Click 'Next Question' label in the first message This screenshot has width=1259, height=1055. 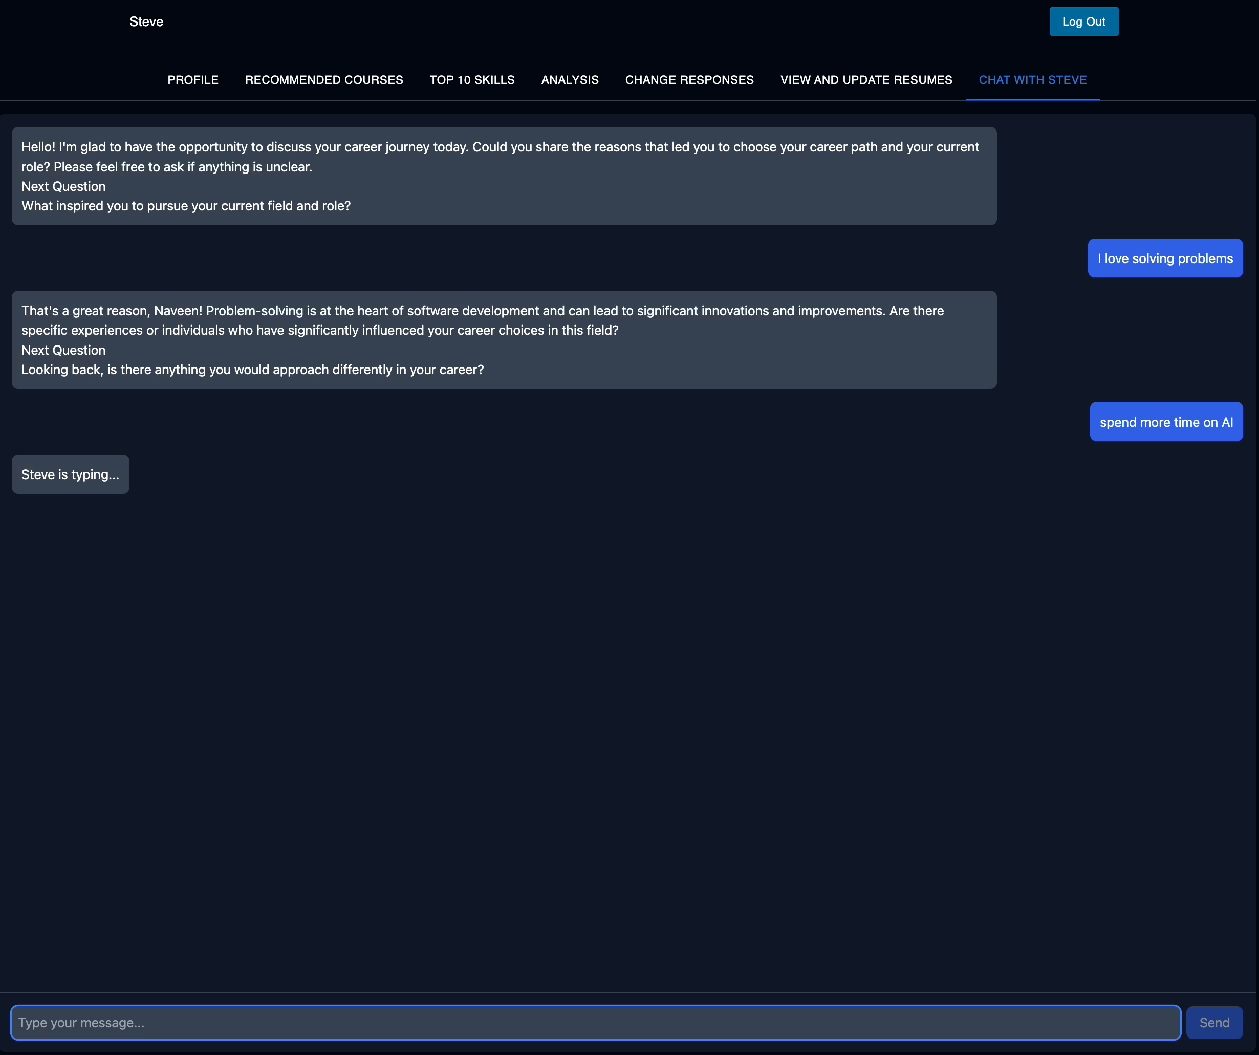pos(63,187)
